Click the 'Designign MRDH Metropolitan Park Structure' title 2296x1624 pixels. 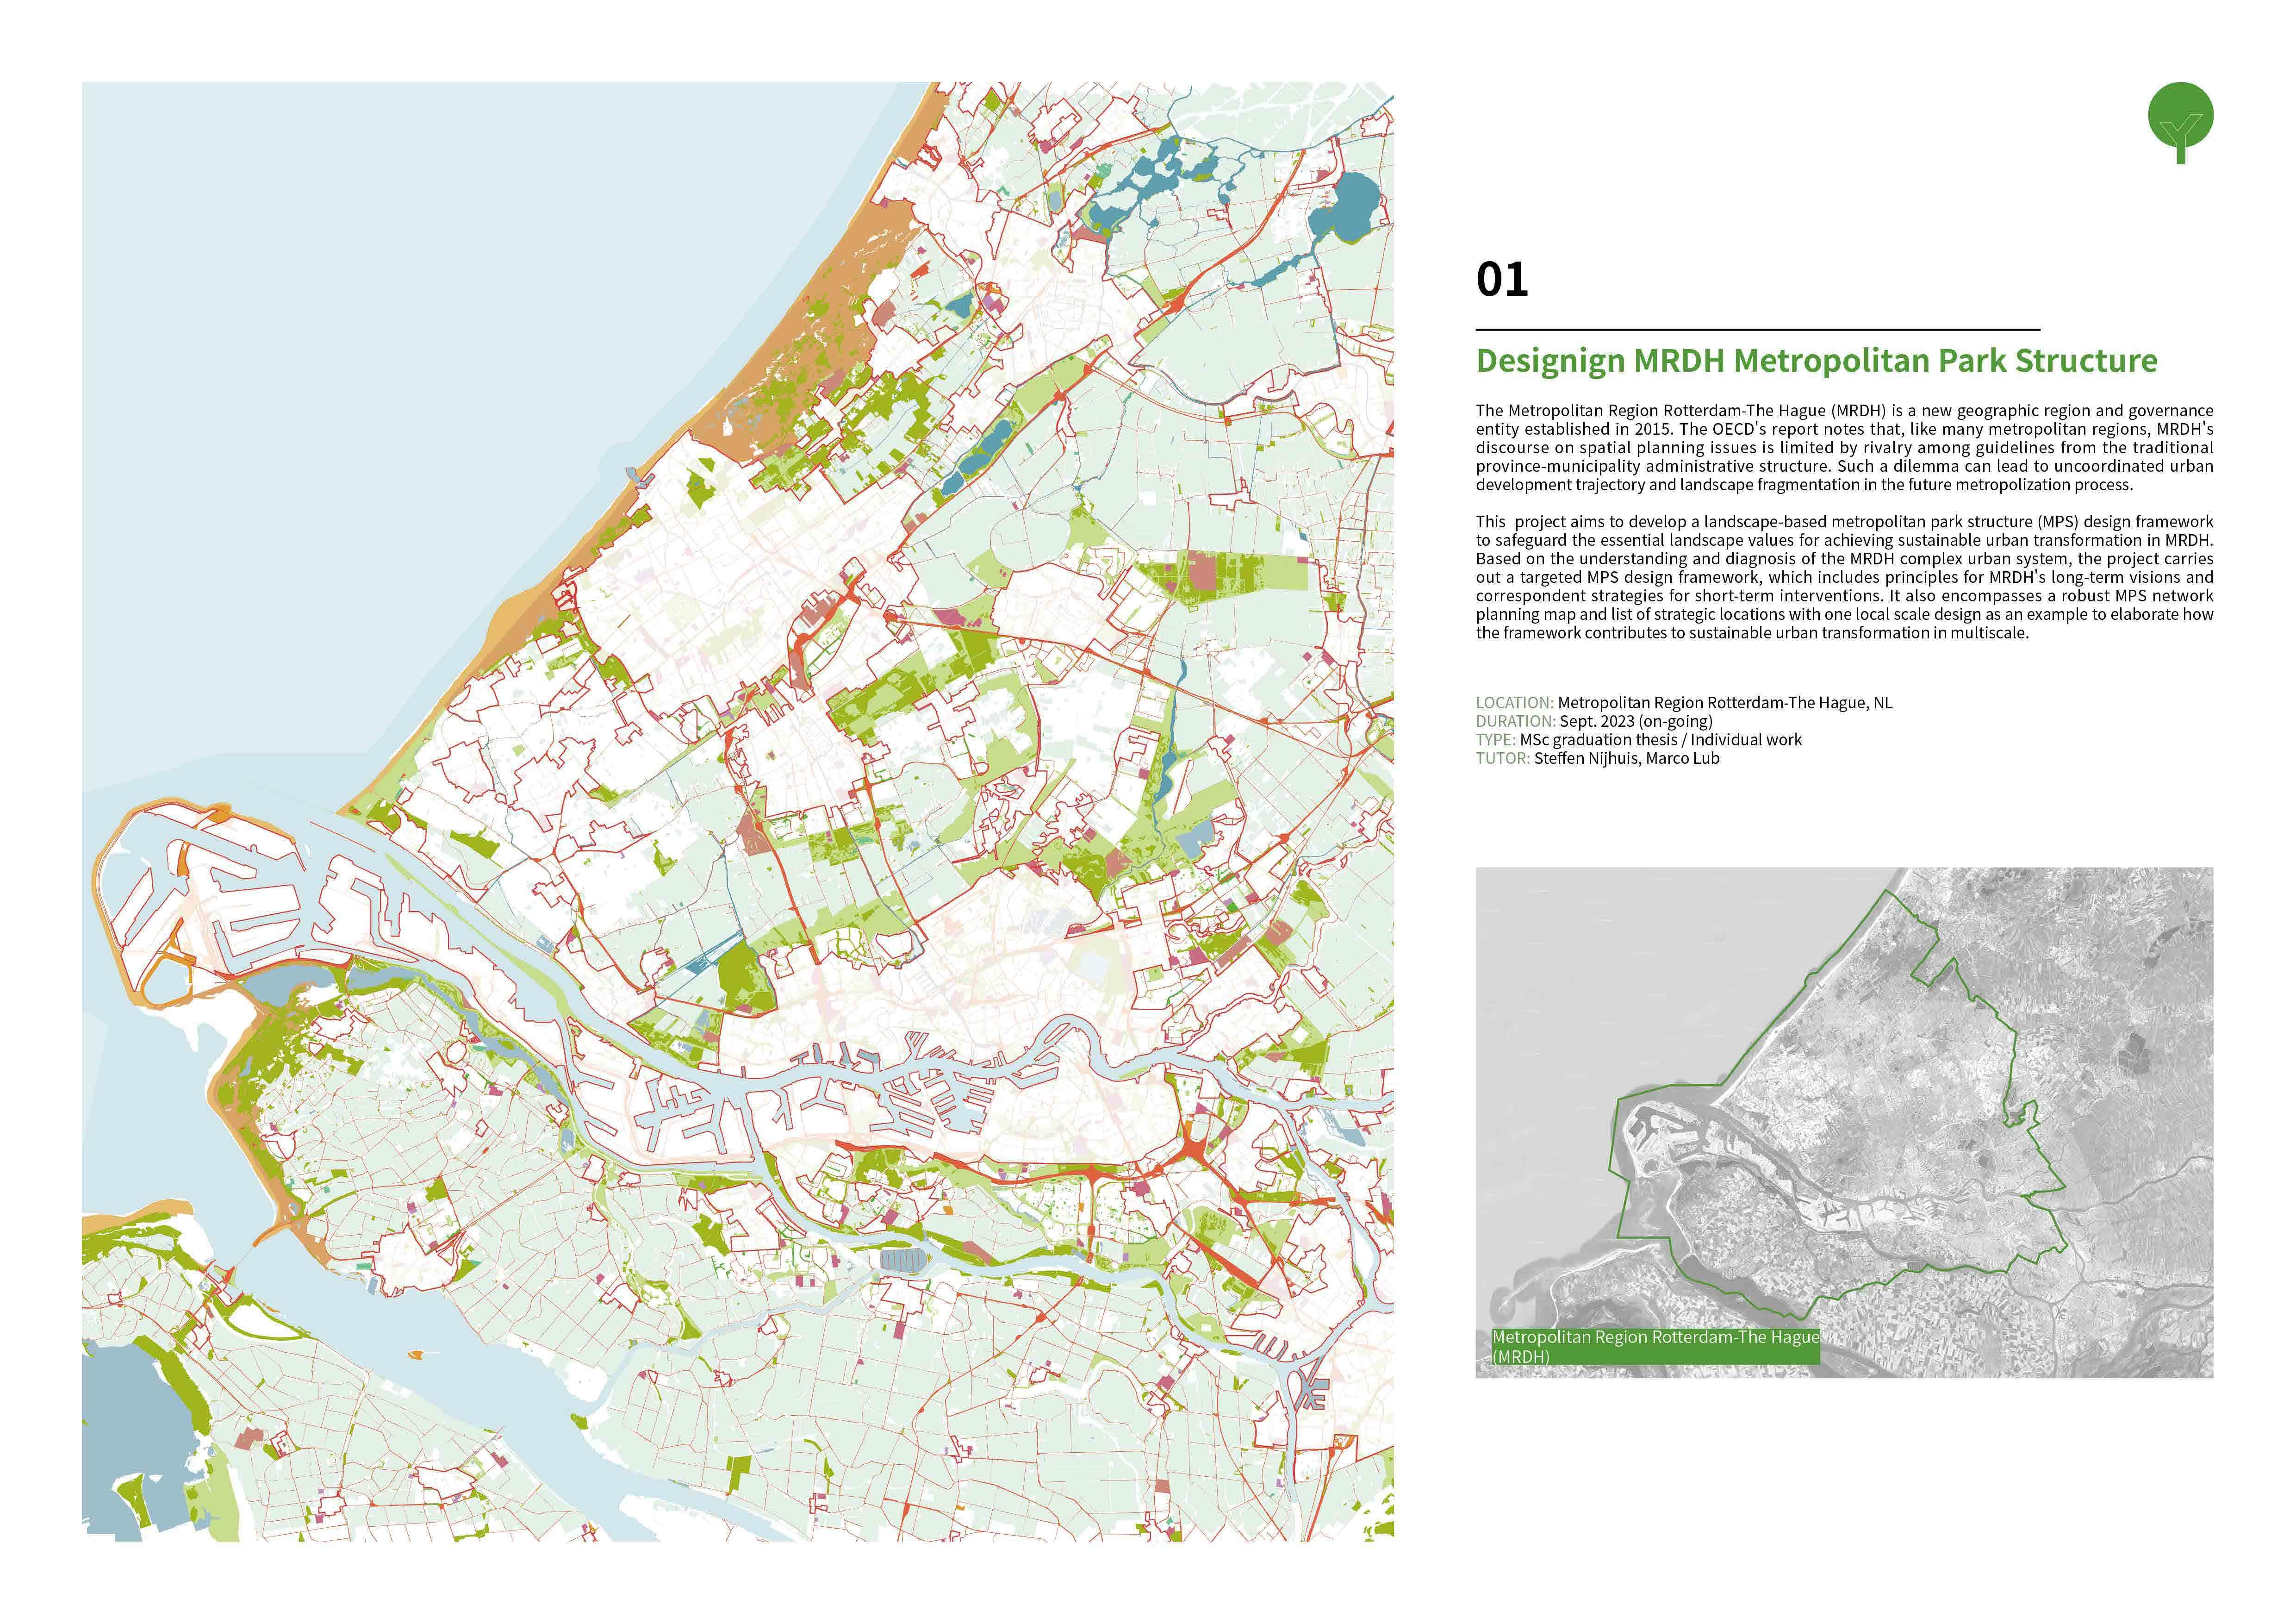1816,361
